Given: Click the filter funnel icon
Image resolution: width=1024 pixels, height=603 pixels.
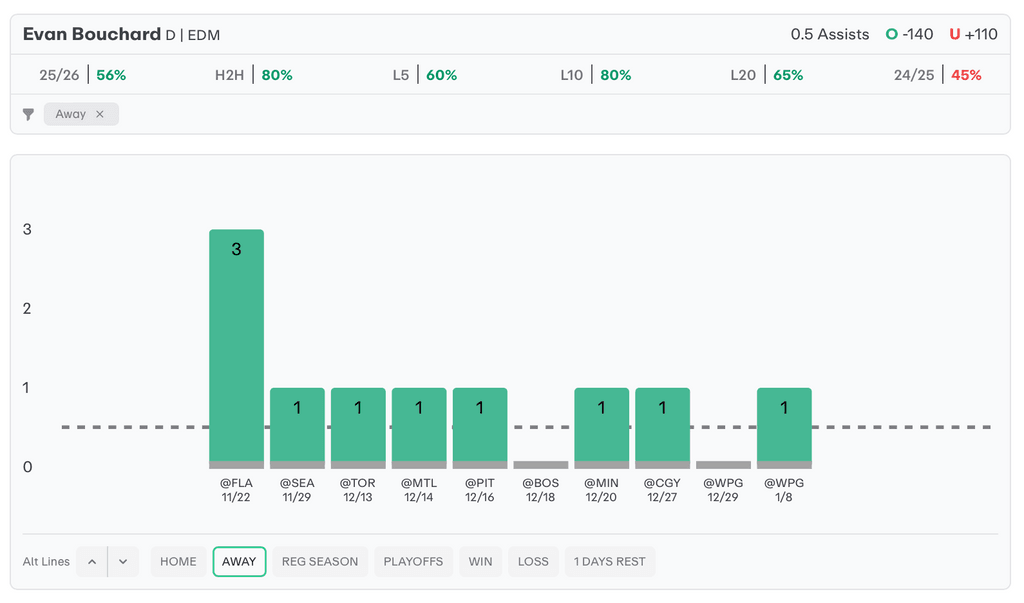Looking at the screenshot, I should (x=28, y=114).
